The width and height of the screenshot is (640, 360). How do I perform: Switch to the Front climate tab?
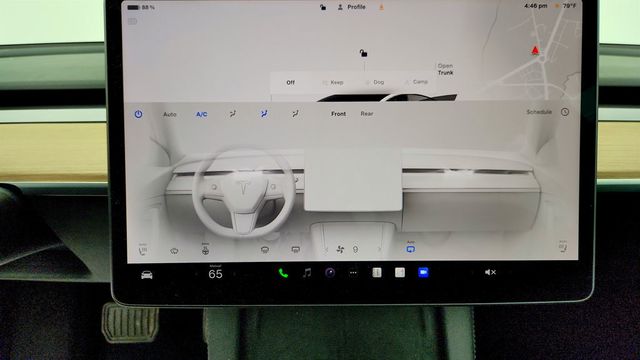pos(338,114)
